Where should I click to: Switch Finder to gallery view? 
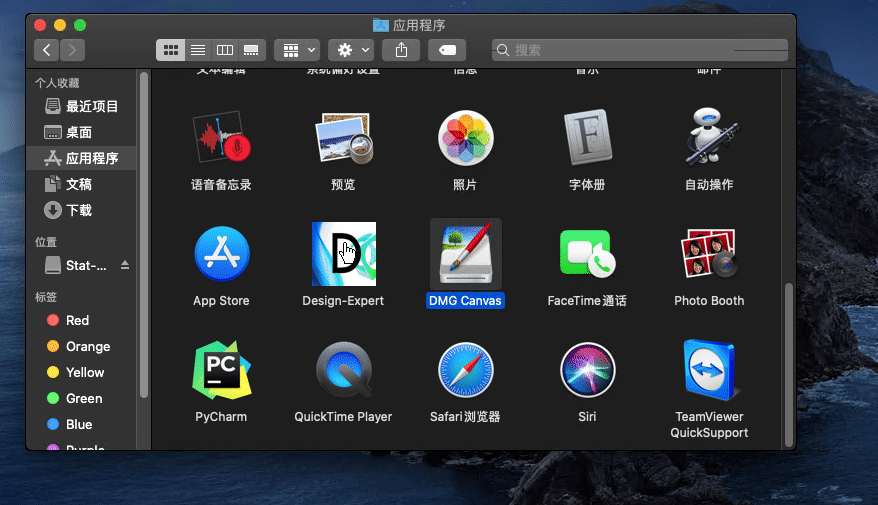(251, 50)
